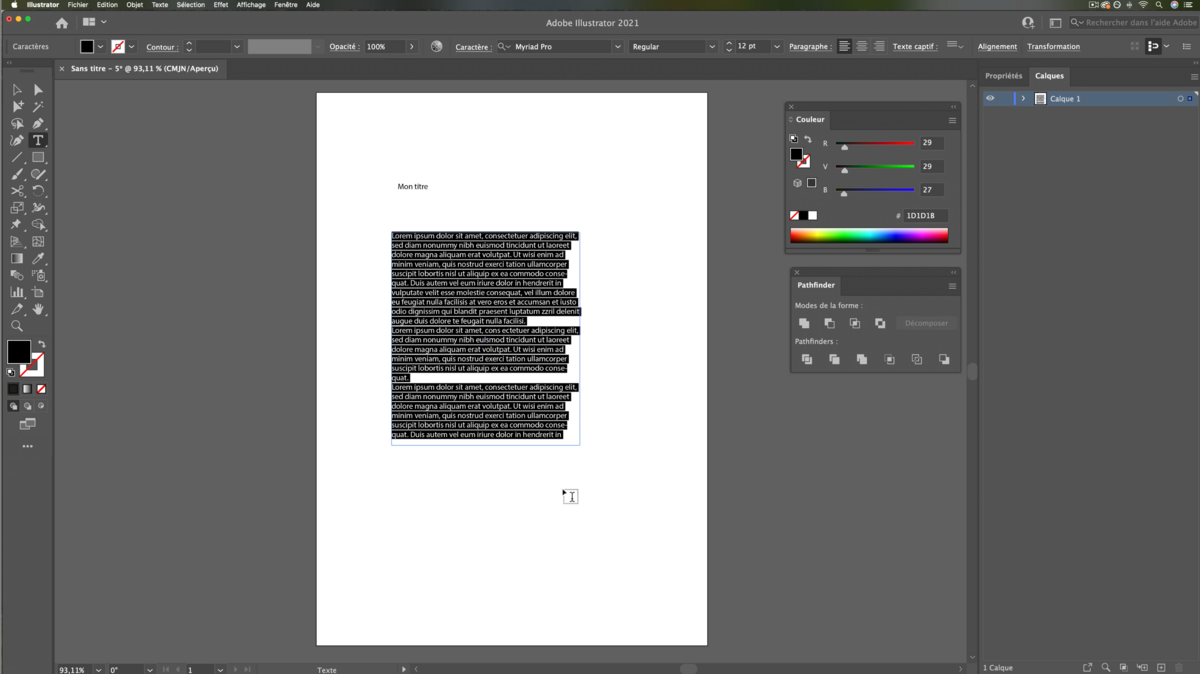Pick a color from the spectrum bar
Image resolution: width=1200 pixels, height=674 pixels.
point(869,236)
